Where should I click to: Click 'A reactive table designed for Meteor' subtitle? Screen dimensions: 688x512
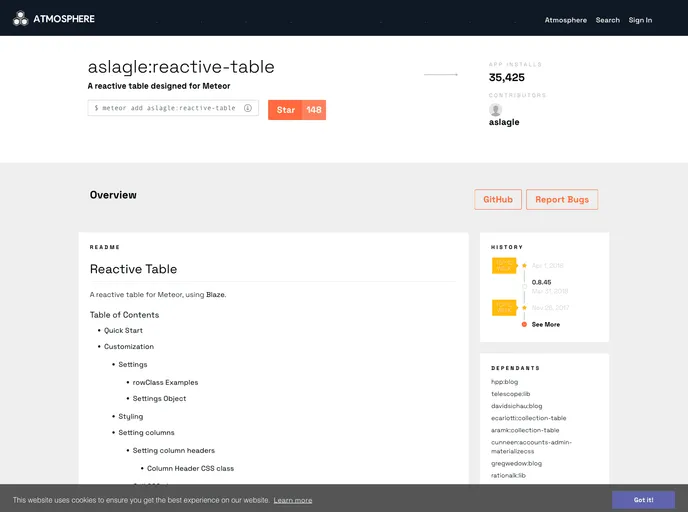(x=159, y=86)
